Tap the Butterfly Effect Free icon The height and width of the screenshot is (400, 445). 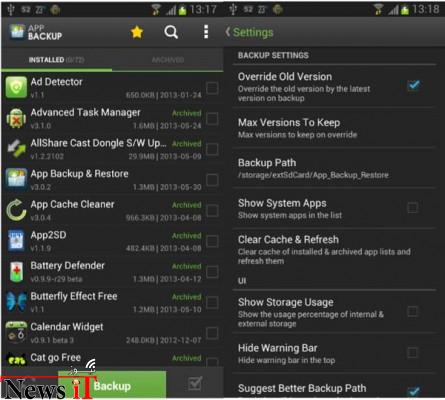[x=16, y=302]
